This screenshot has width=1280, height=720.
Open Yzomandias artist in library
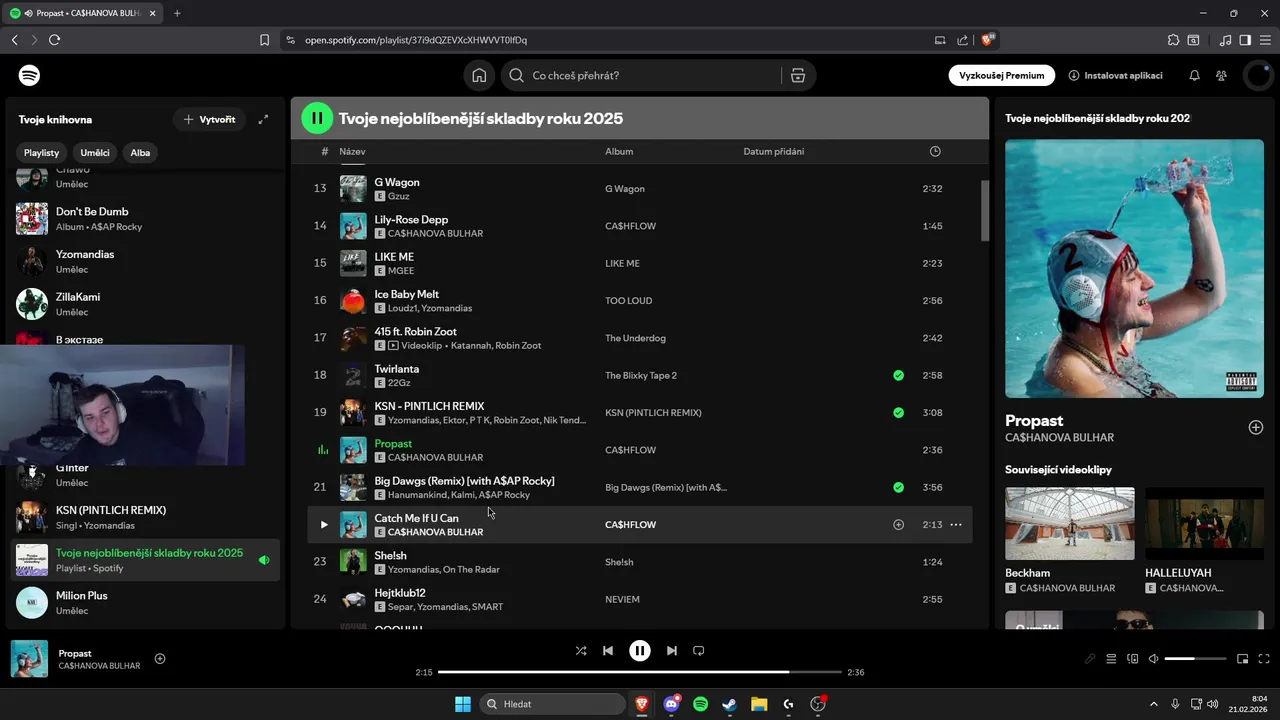point(147,261)
